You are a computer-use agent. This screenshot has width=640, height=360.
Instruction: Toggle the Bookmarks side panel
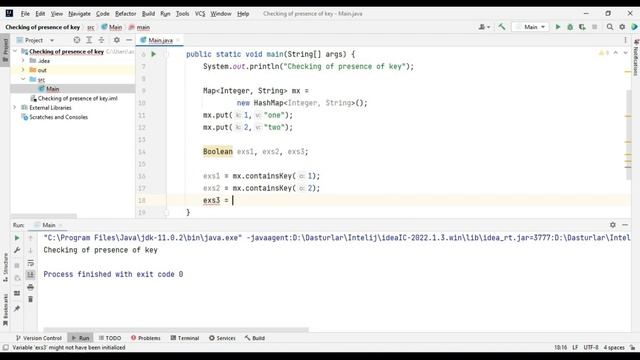click(x=5, y=309)
